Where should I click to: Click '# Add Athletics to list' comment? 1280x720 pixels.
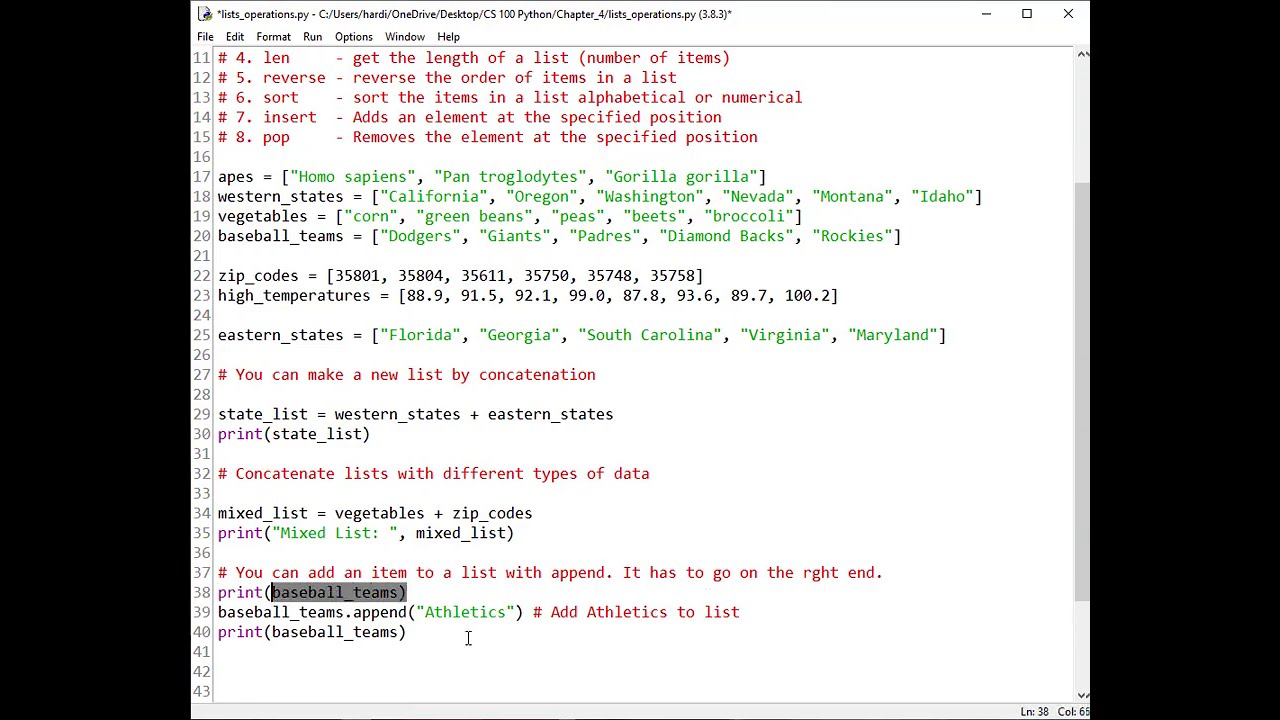point(636,613)
